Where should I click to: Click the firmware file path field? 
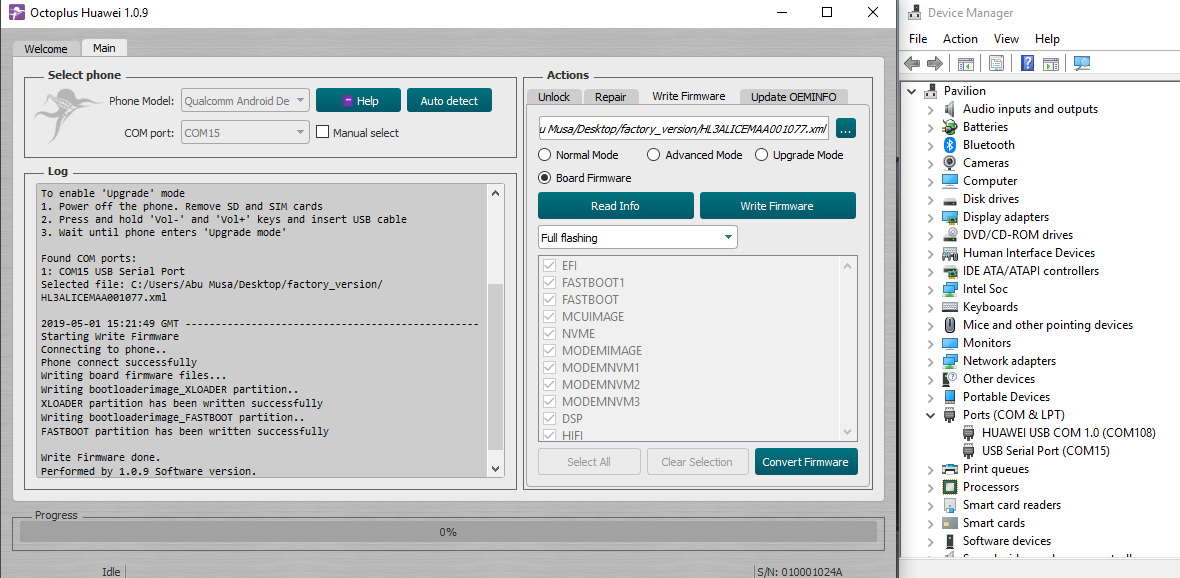coord(683,129)
